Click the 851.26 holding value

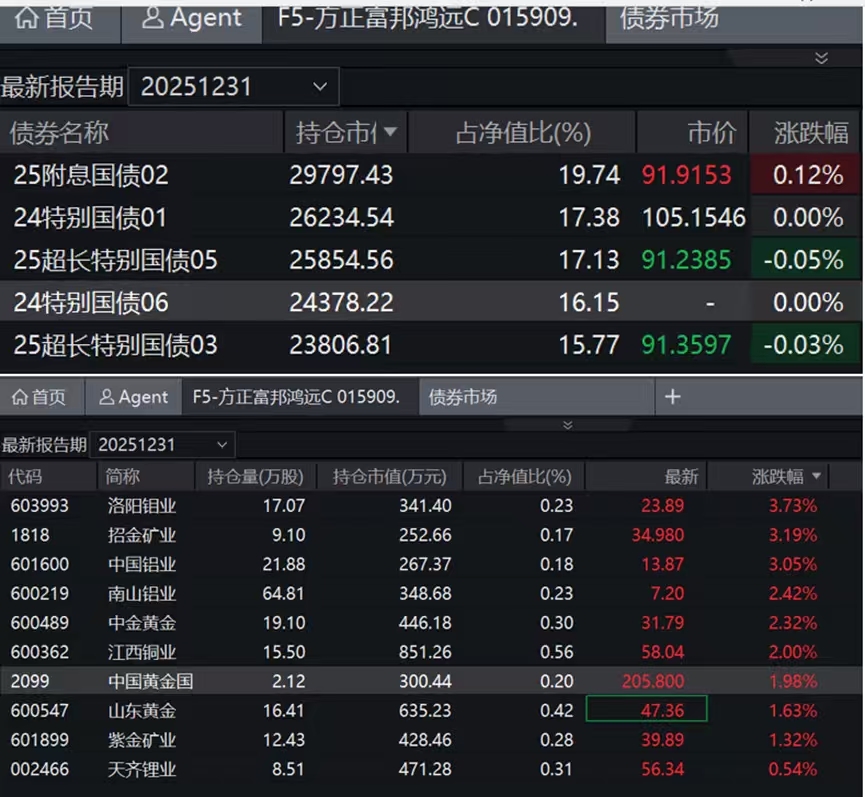[x=425, y=651]
